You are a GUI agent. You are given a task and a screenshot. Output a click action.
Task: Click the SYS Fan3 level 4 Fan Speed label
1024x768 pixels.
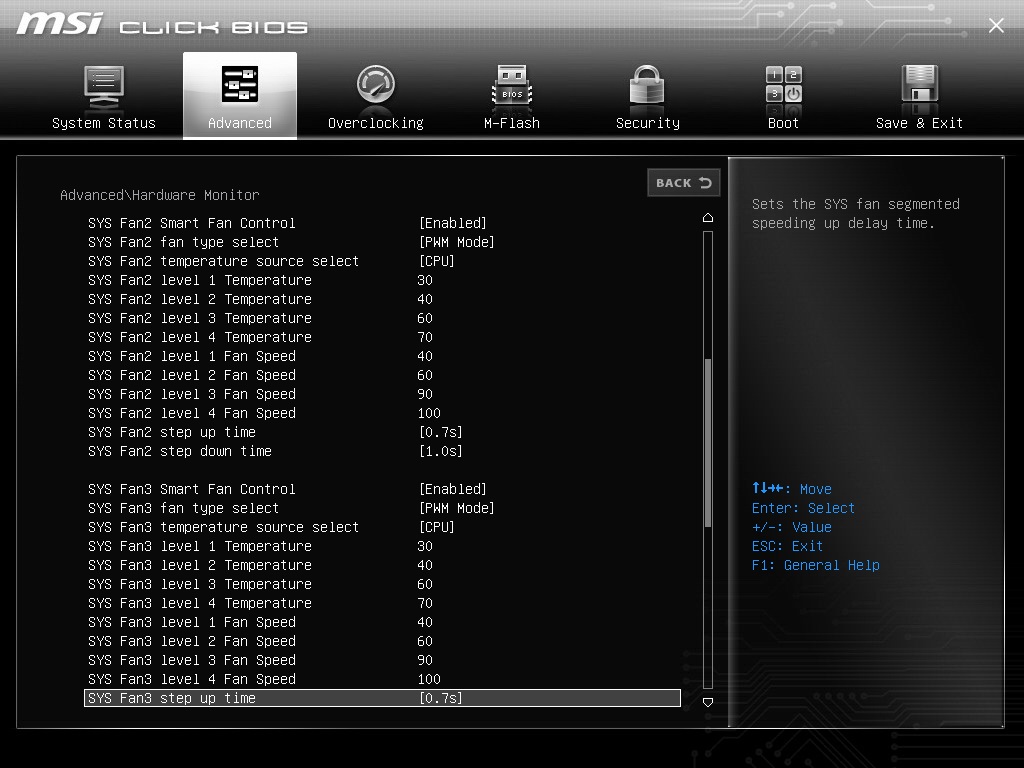point(191,679)
